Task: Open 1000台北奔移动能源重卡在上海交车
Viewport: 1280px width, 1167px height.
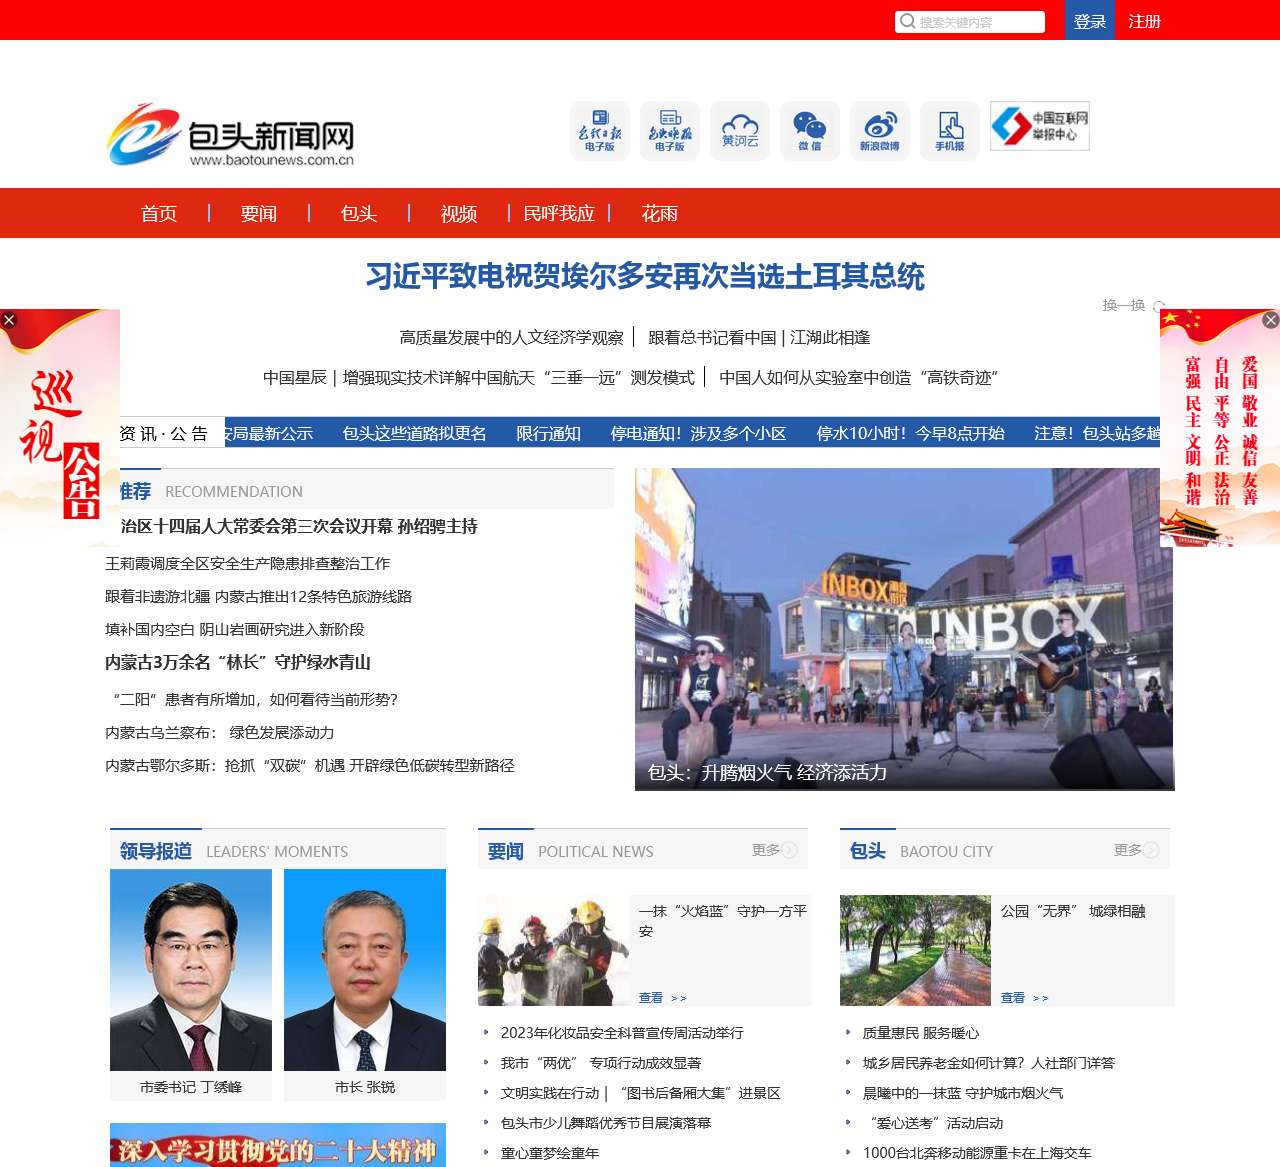Action: point(977,1153)
